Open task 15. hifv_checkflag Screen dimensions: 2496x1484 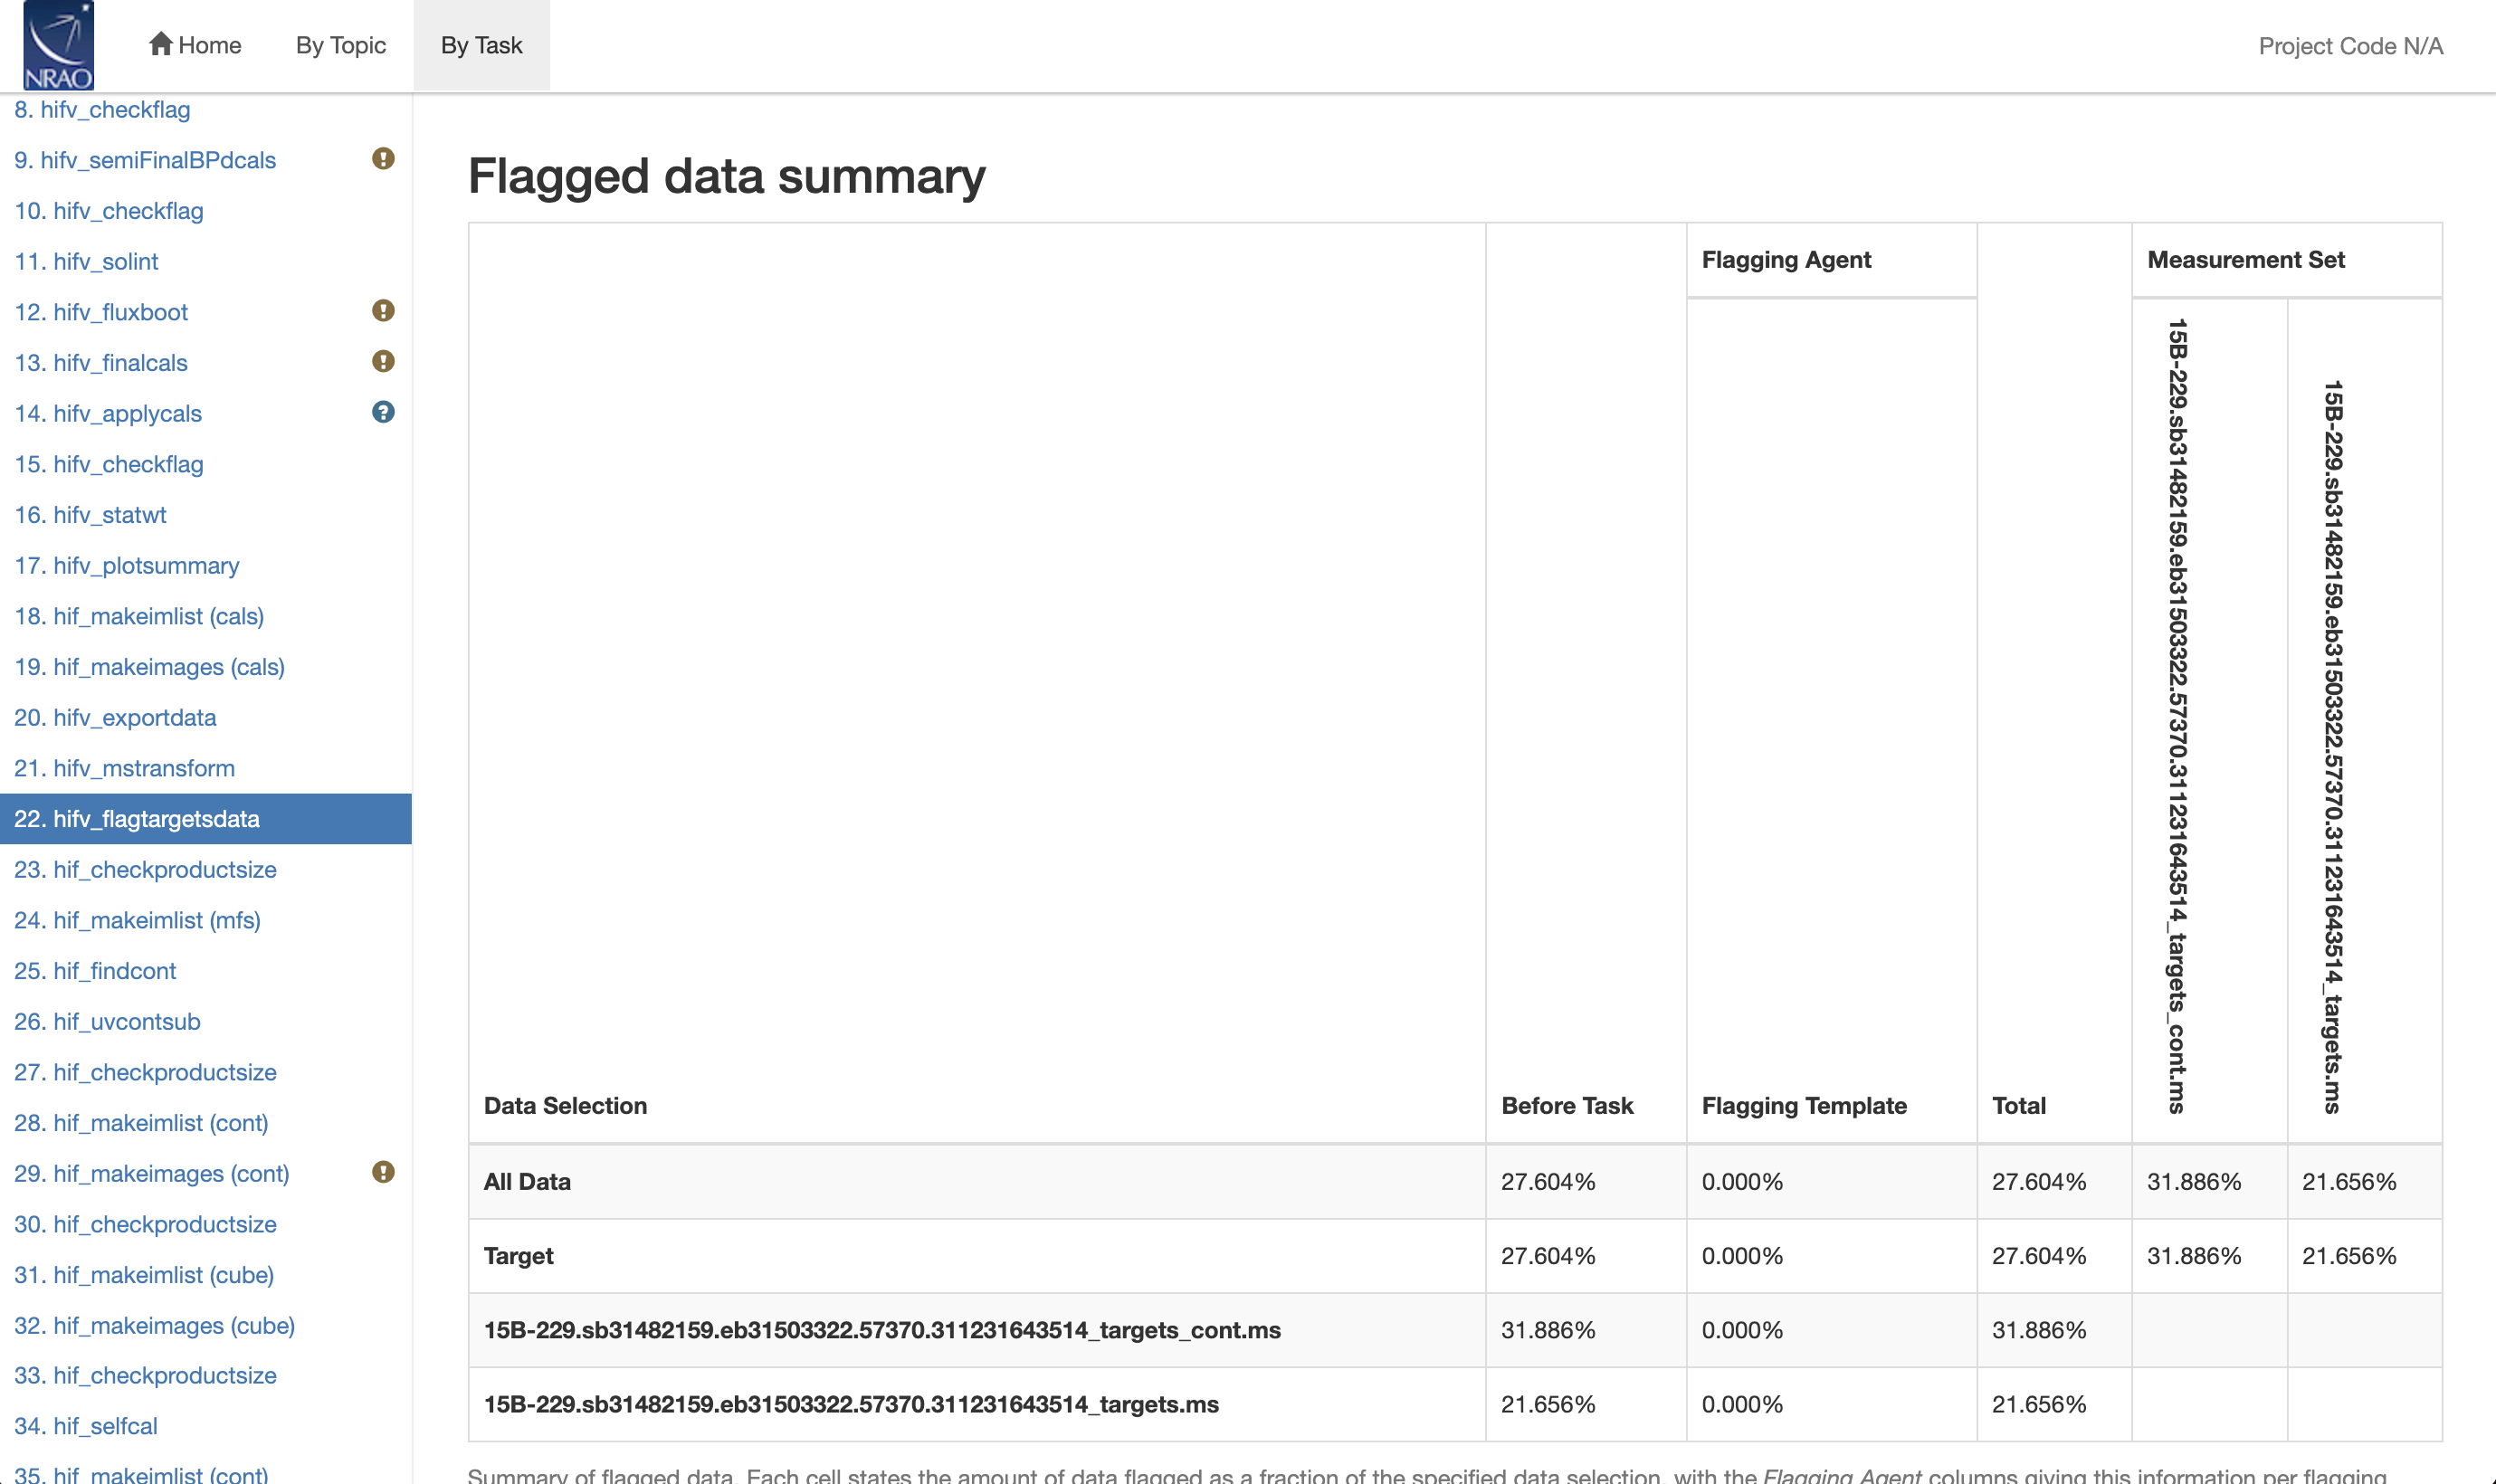pos(109,464)
